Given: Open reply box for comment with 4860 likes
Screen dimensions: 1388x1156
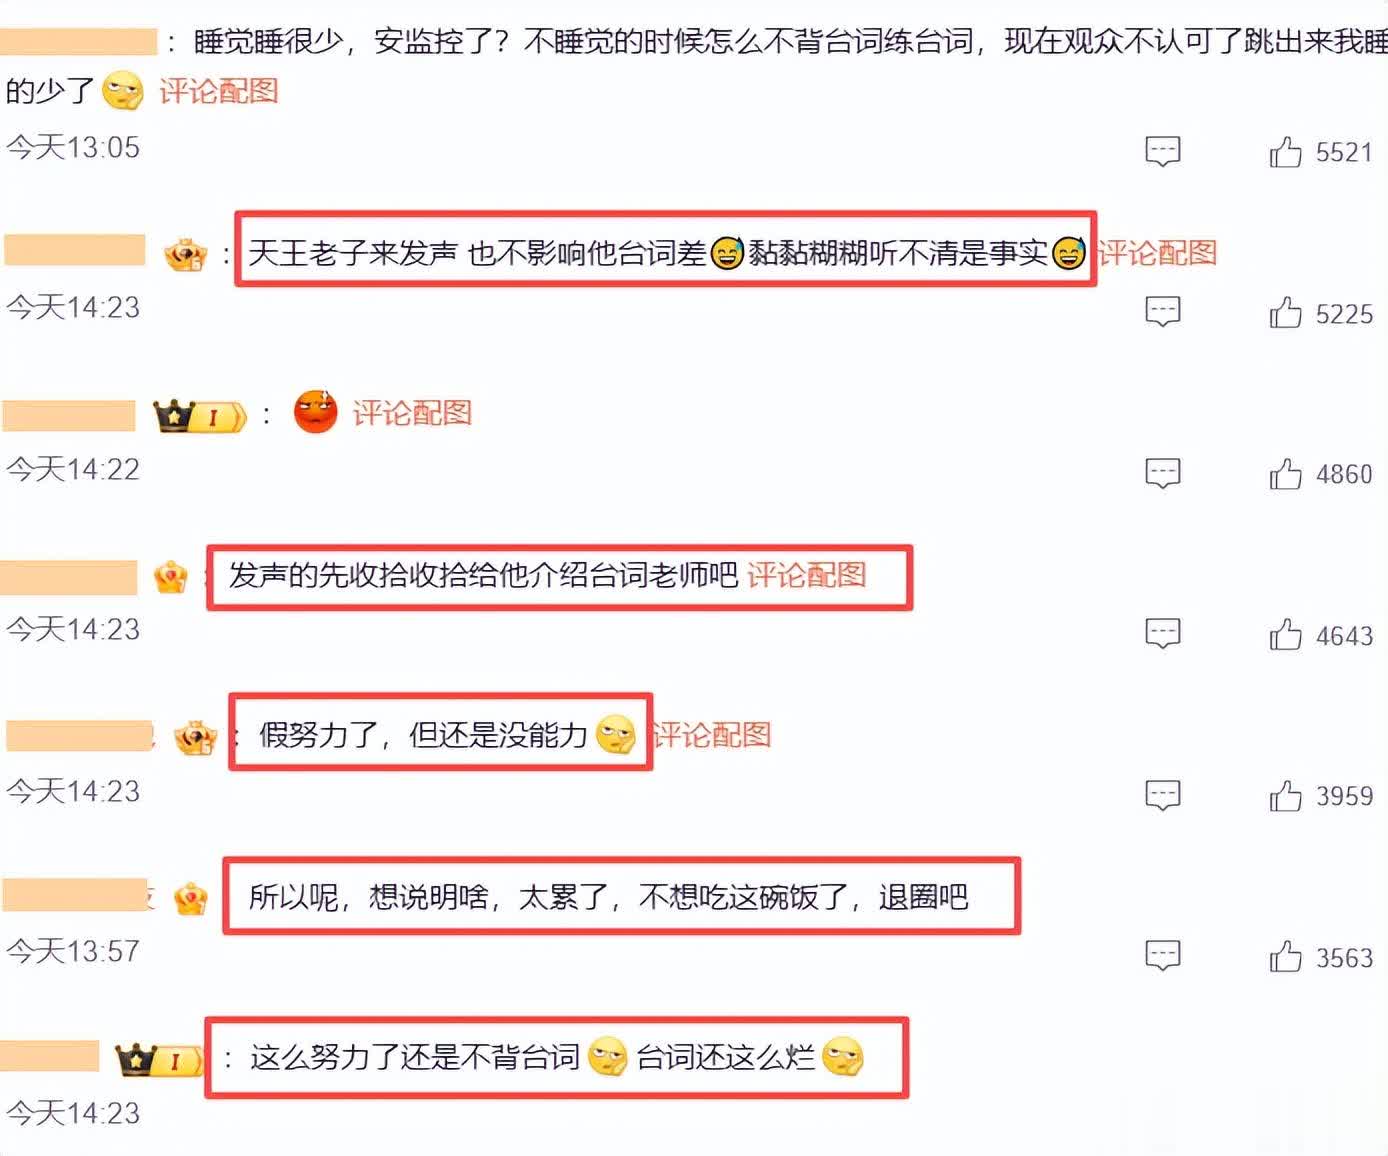Looking at the screenshot, I should point(1162,473).
